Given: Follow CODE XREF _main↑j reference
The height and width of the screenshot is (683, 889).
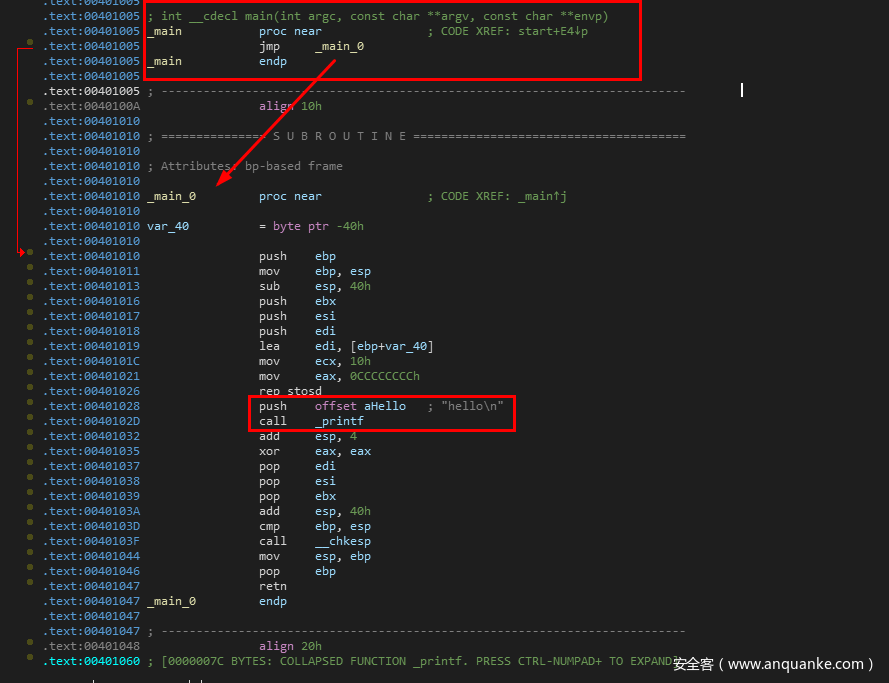Looking at the screenshot, I should tap(542, 196).
